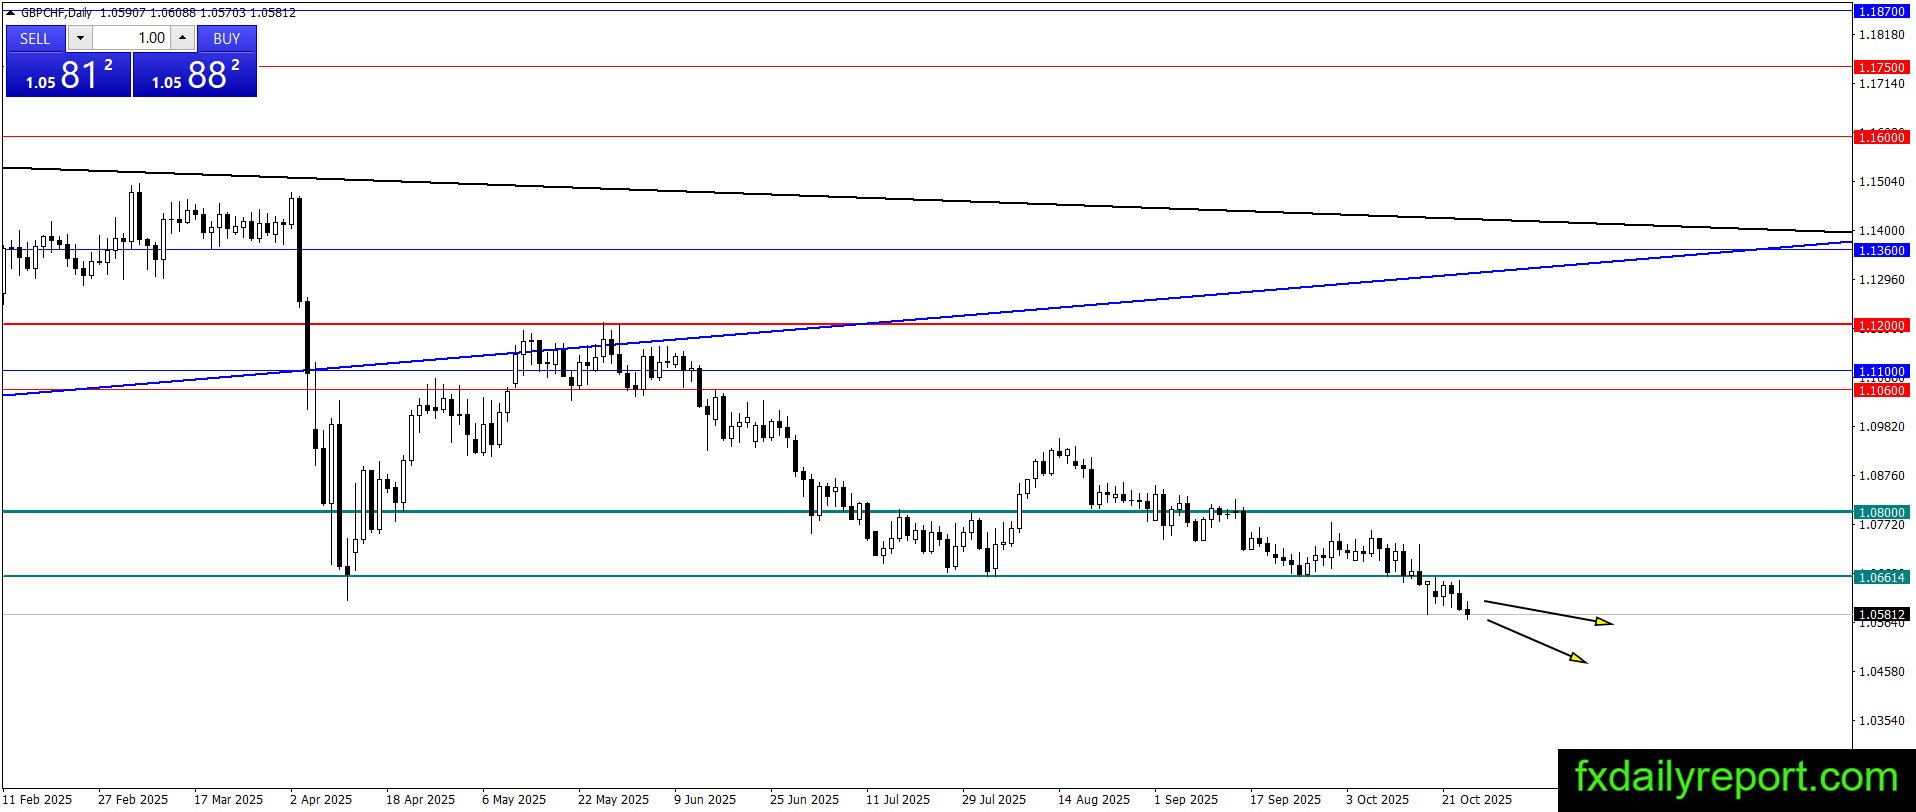1916x812 pixels.
Task: Click the 1.05 81 sell price tile
Action: 68,75
